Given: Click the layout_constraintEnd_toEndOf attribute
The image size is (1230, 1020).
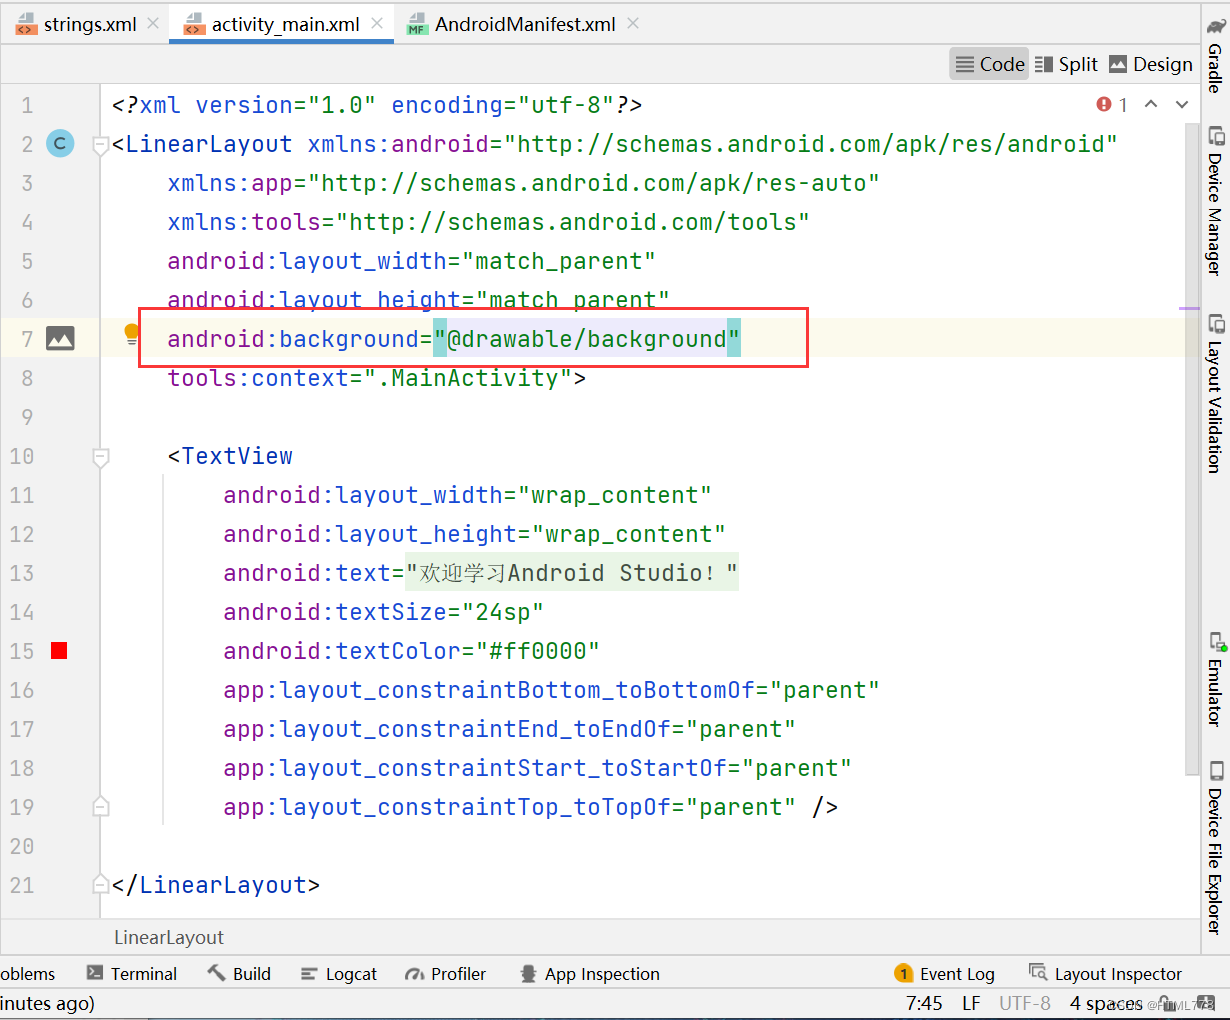Looking at the screenshot, I should coord(510,729).
